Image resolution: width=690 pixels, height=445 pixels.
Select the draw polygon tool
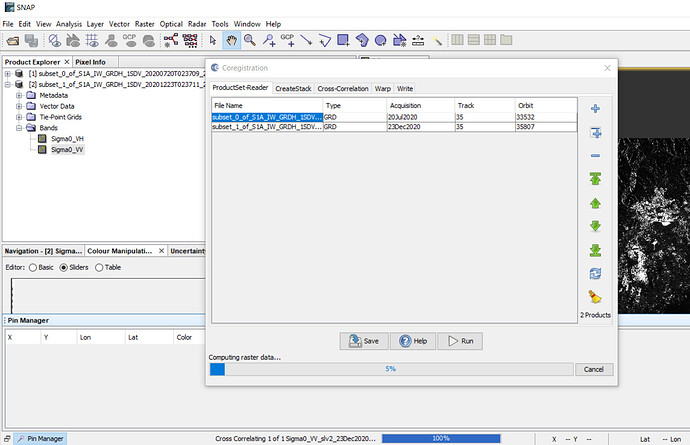click(362, 40)
